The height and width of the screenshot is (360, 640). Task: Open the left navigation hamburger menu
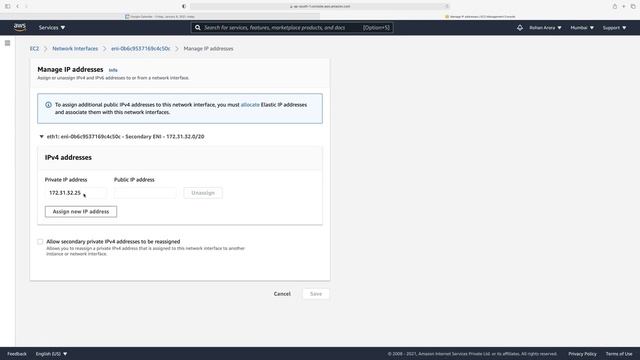(7, 43)
